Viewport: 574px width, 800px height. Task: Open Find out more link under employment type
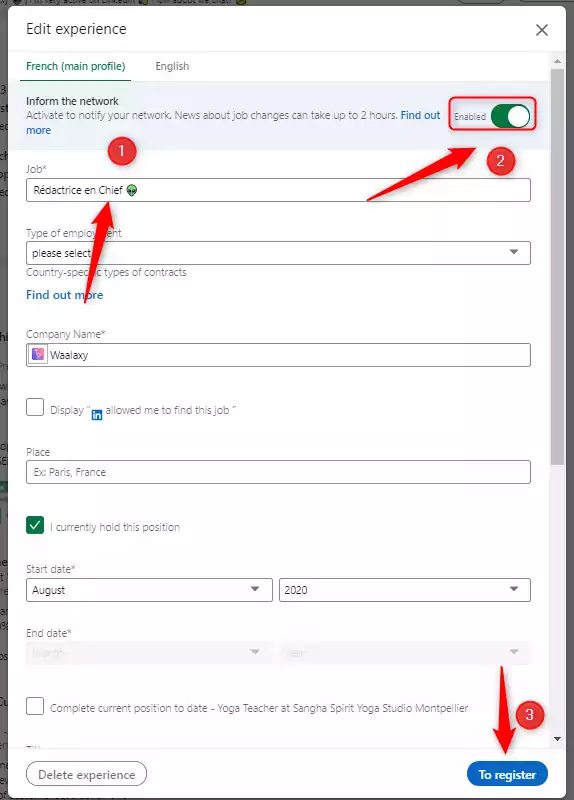[64, 295]
